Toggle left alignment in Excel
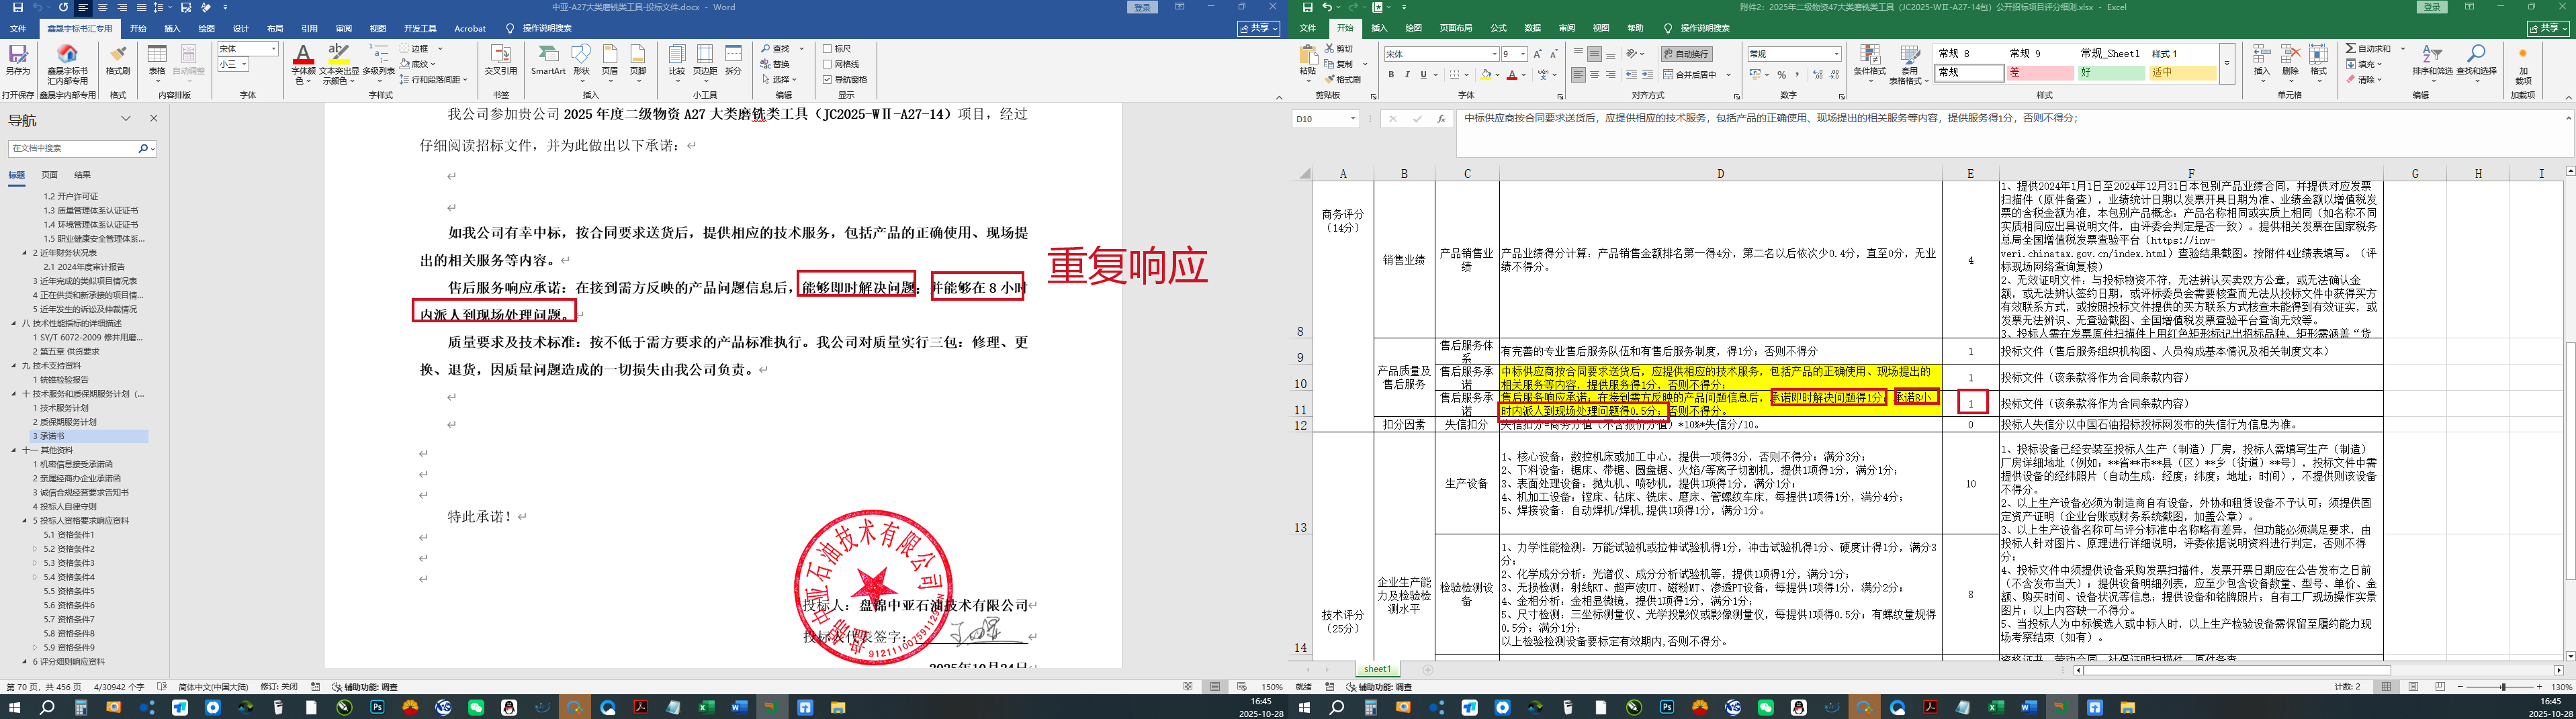The height and width of the screenshot is (719, 2576). [1578, 75]
